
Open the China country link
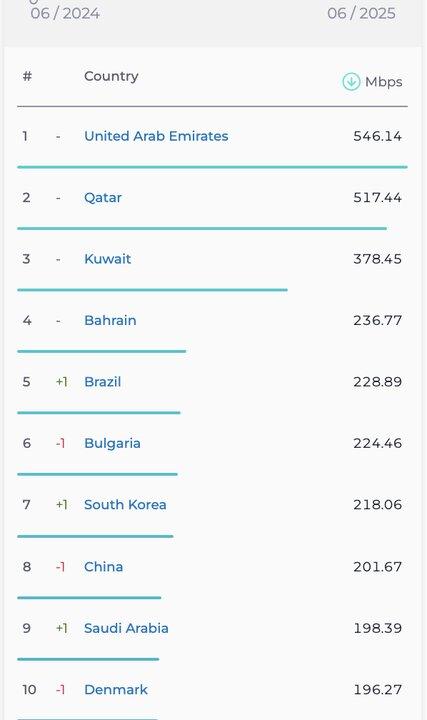pyautogui.click(x=103, y=567)
